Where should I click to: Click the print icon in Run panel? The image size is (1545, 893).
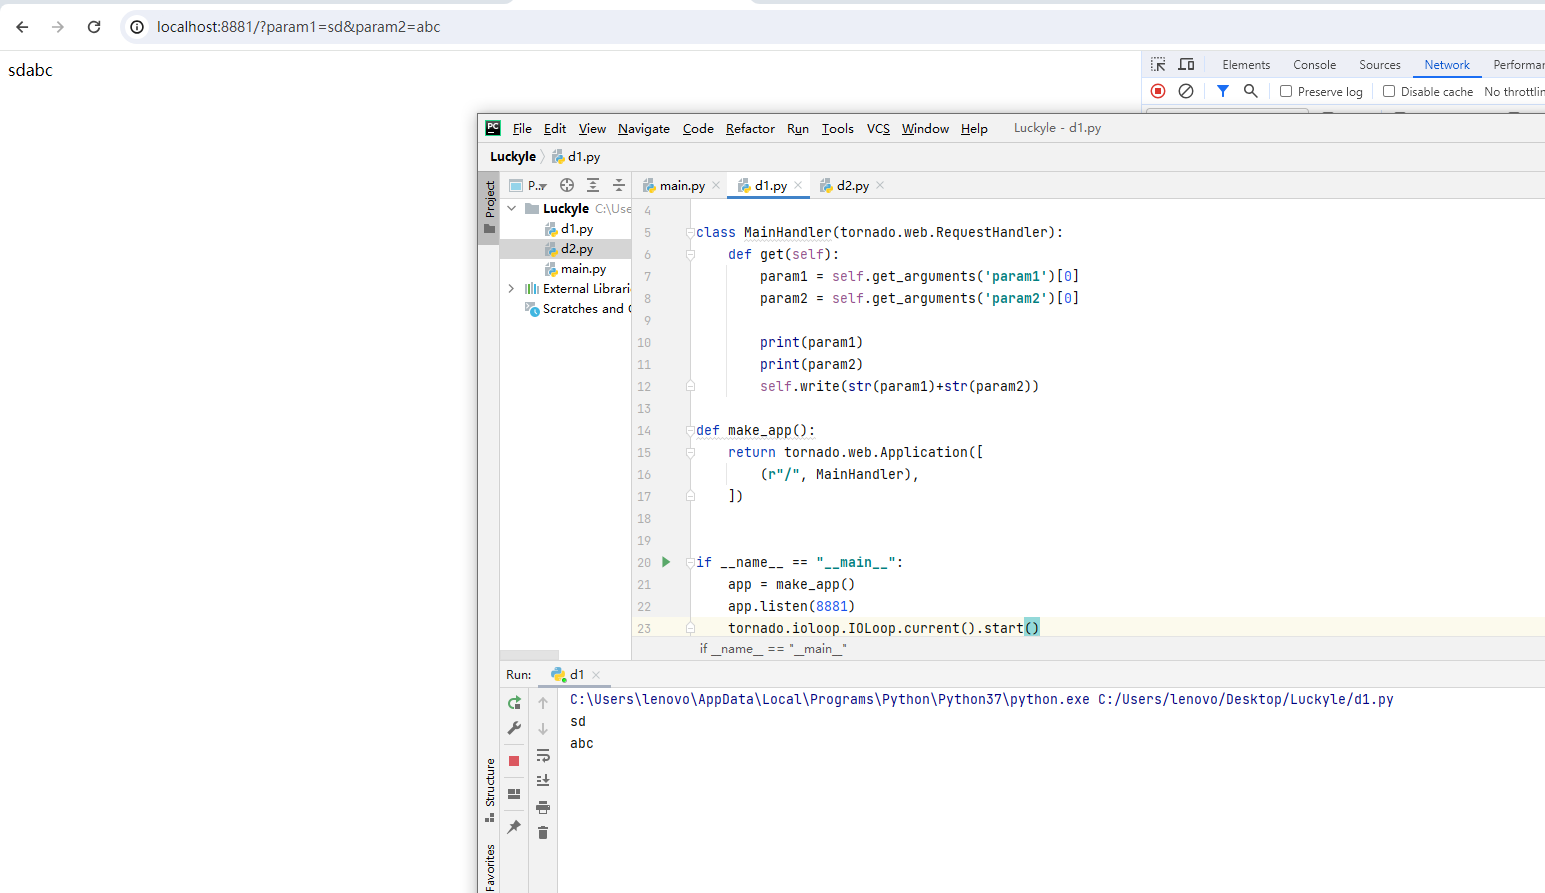click(x=543, y=807)
